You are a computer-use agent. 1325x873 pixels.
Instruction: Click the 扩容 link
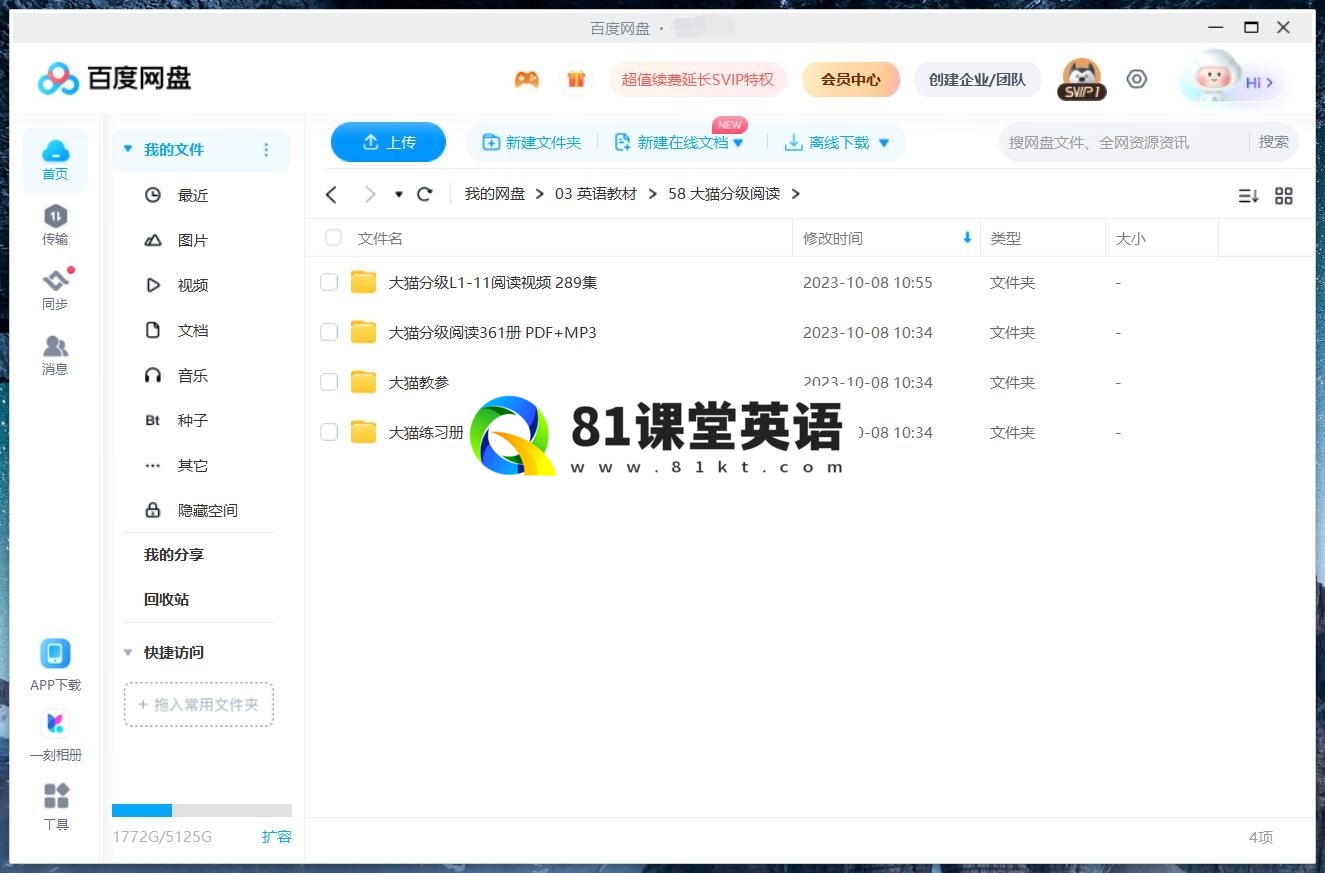tap(277, 836)
